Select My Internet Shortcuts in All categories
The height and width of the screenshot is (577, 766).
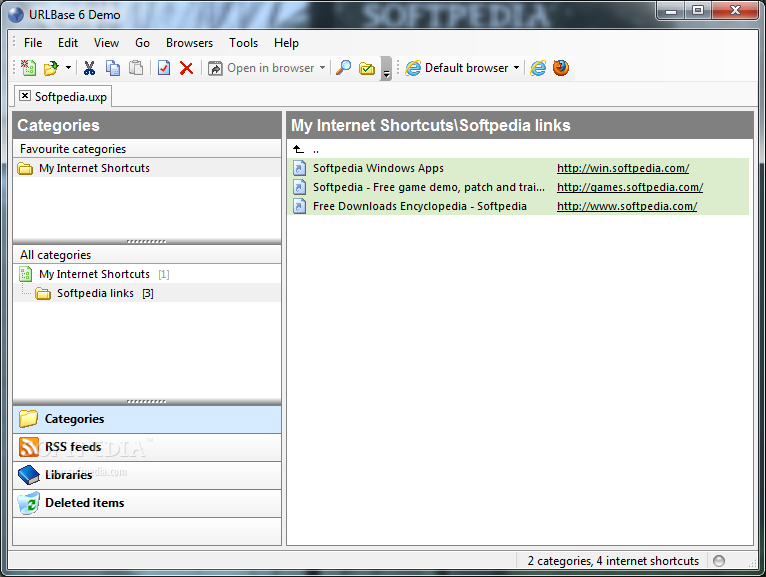[x=147, y=274]
